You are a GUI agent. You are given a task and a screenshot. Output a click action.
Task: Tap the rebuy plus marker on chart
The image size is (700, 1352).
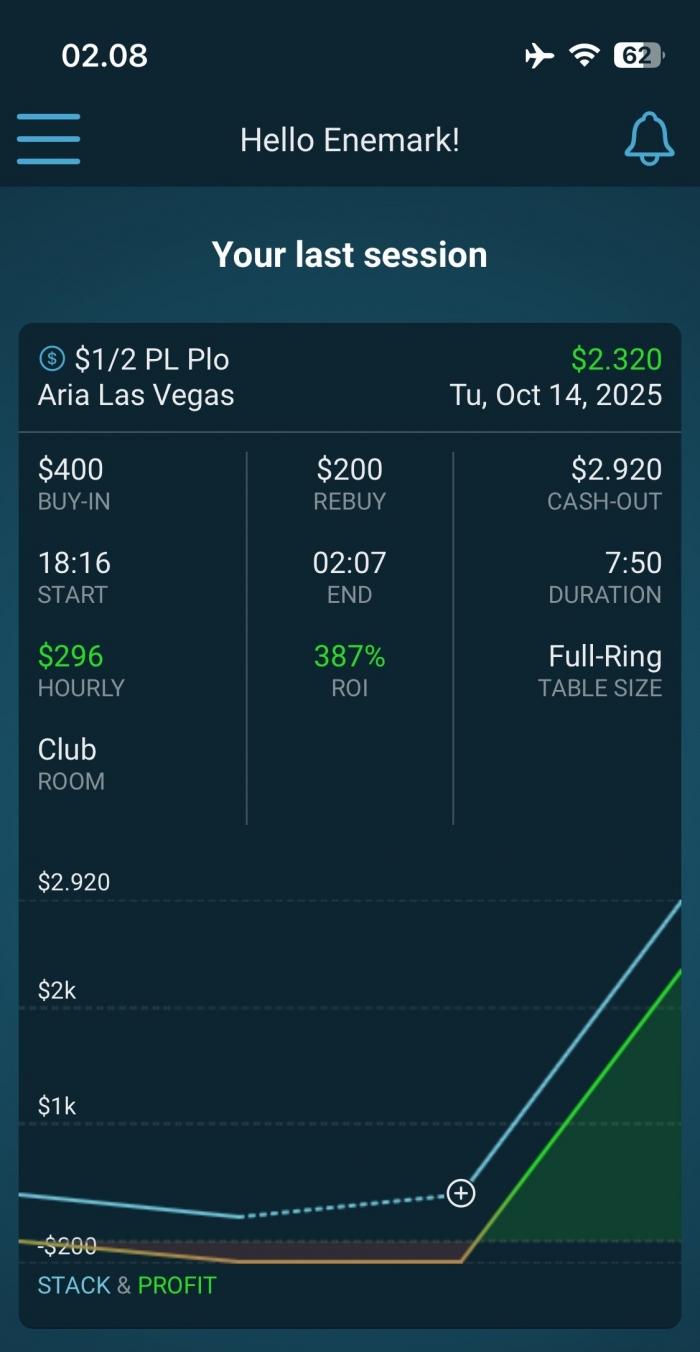coord(460,1193)
